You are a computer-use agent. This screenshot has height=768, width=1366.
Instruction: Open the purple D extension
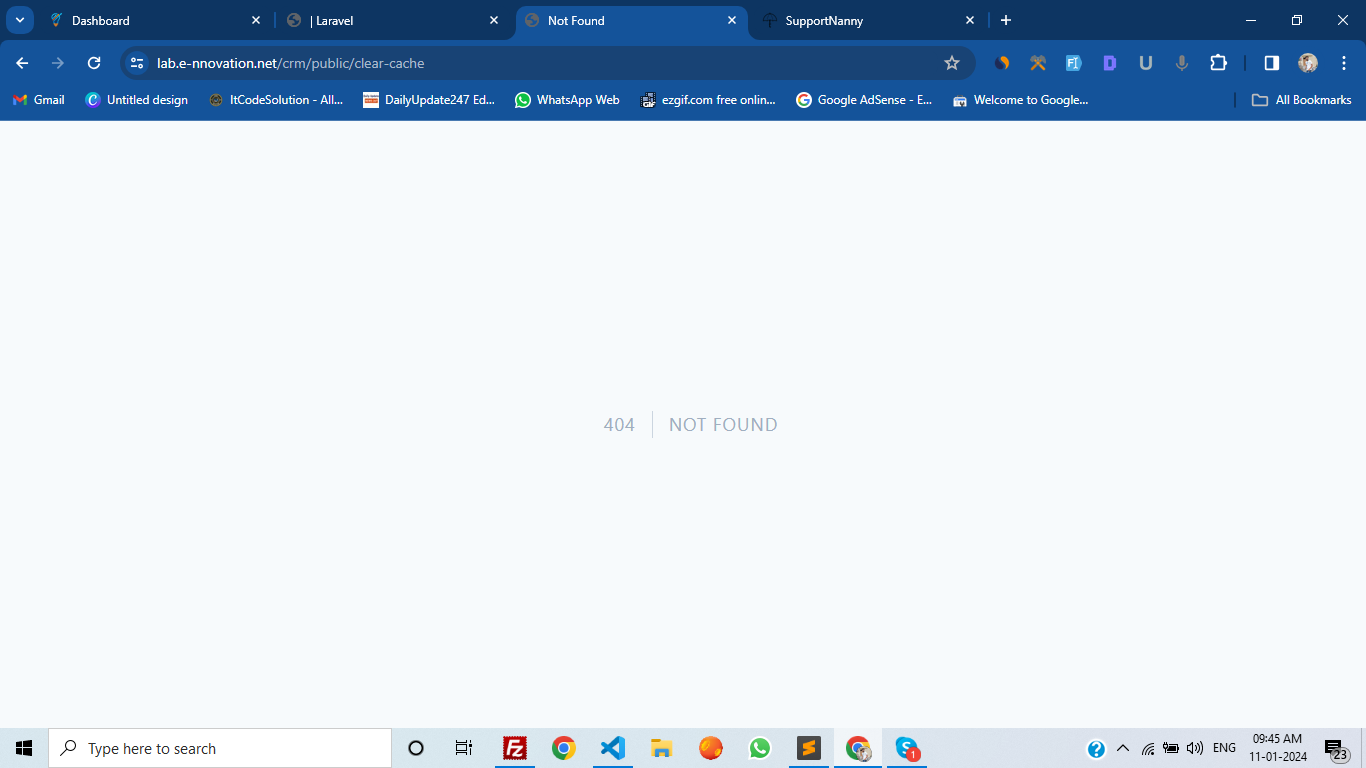point(1110,63)
